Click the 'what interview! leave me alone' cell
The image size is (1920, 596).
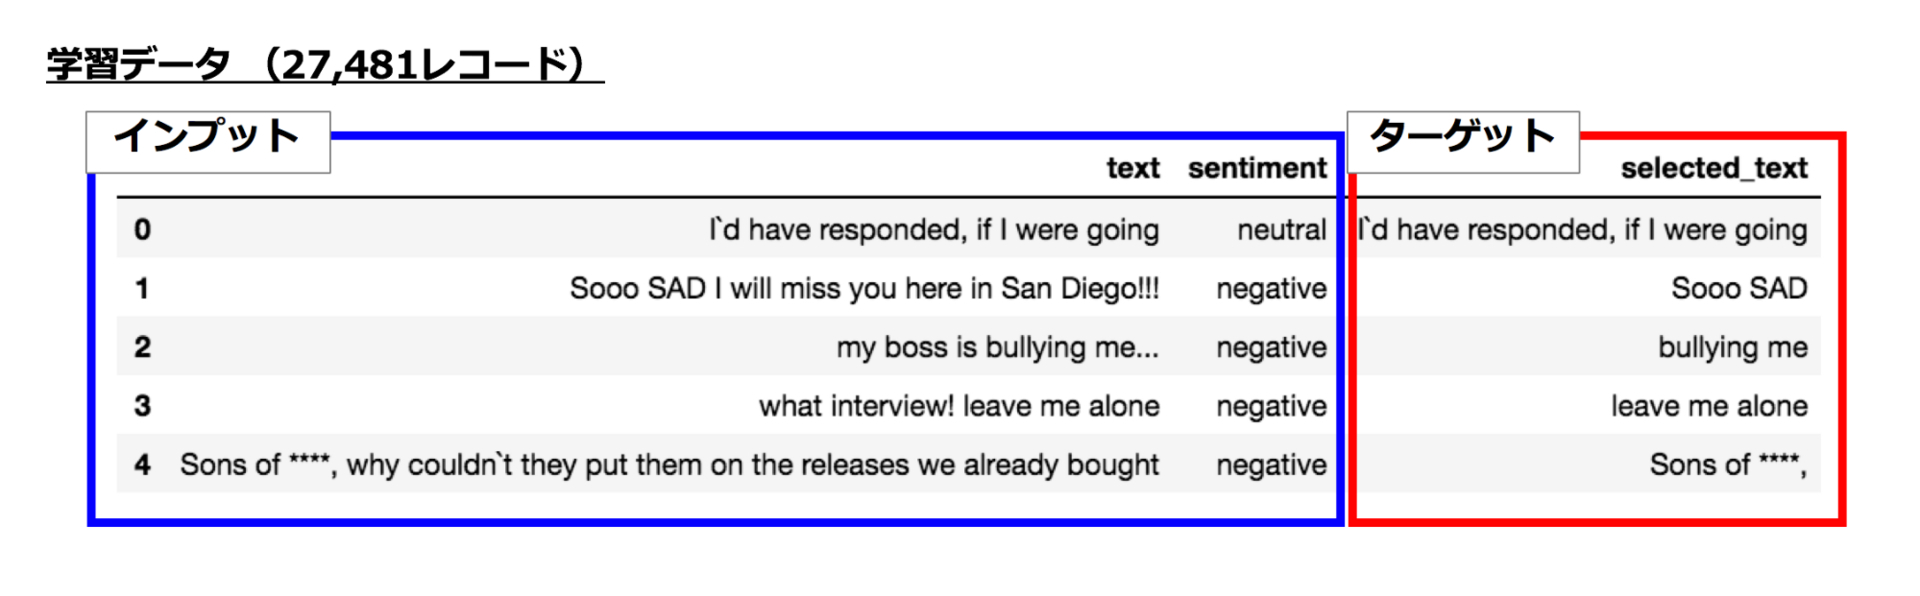click(959, 406)
